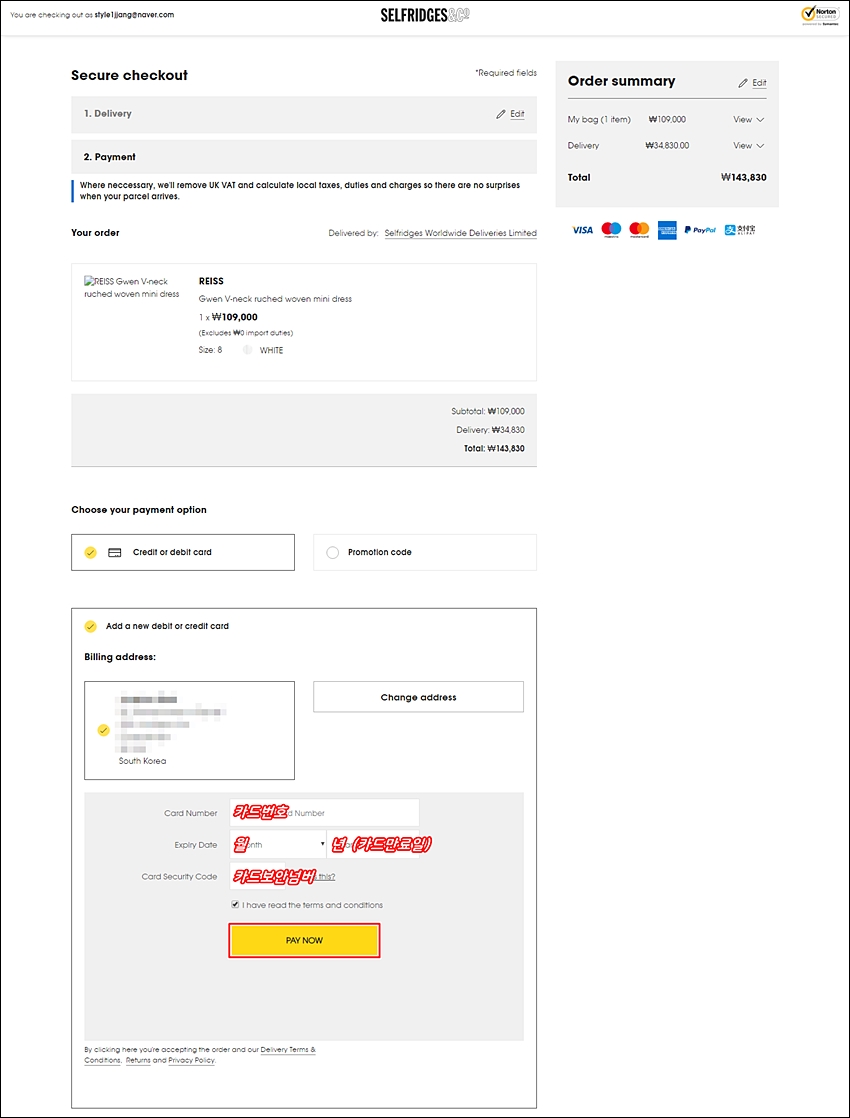Screen dimensions: 850x1118
Task: Open the 1. Delivery section
Action: (304, 114)
